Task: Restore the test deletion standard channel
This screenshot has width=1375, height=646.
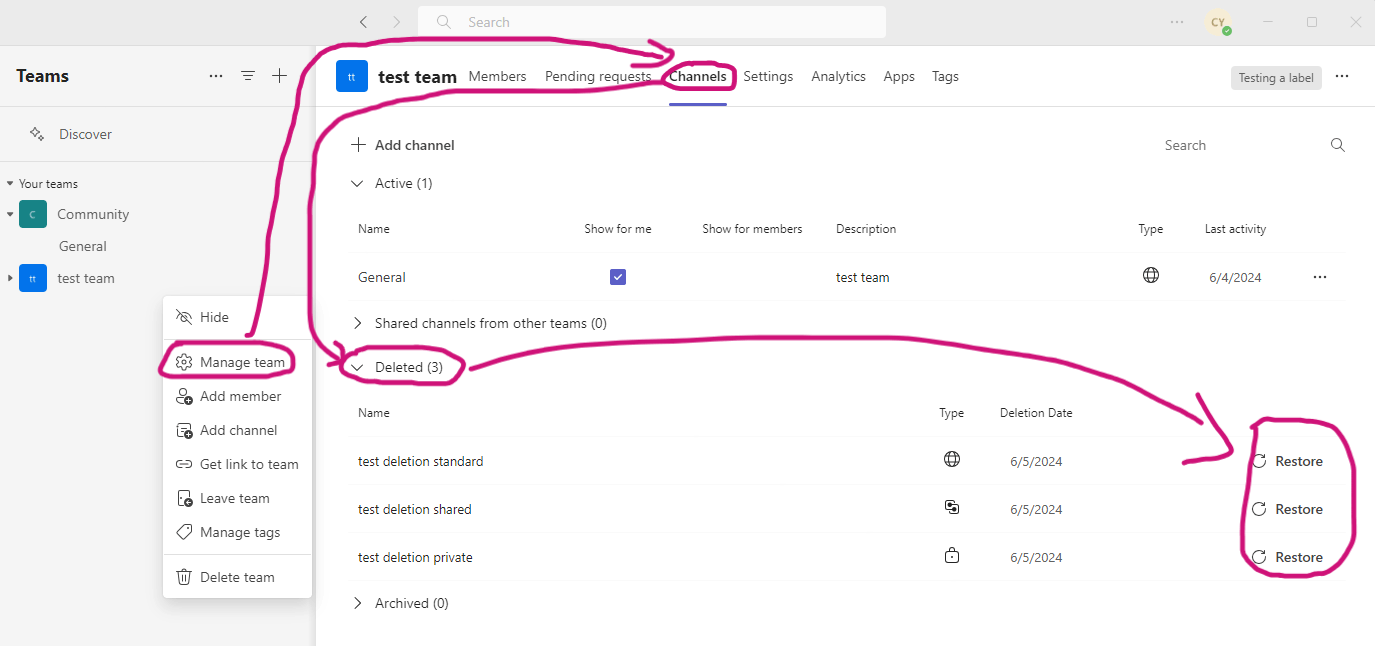Action: click(1288, 461)
